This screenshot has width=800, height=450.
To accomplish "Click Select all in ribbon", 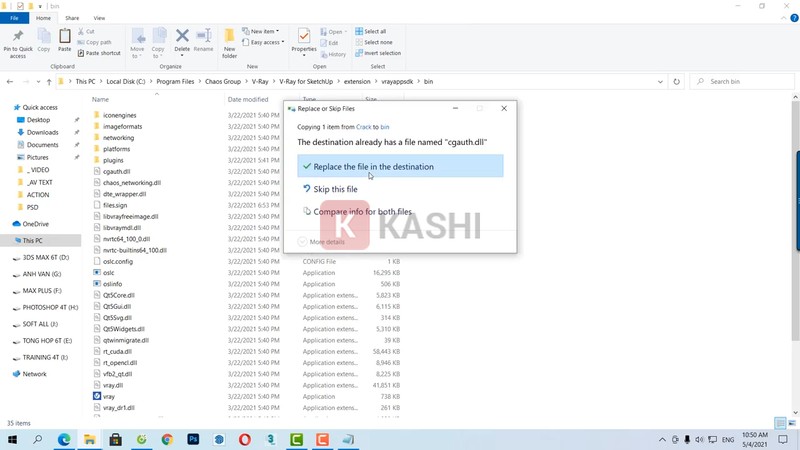I will (370, 31).
